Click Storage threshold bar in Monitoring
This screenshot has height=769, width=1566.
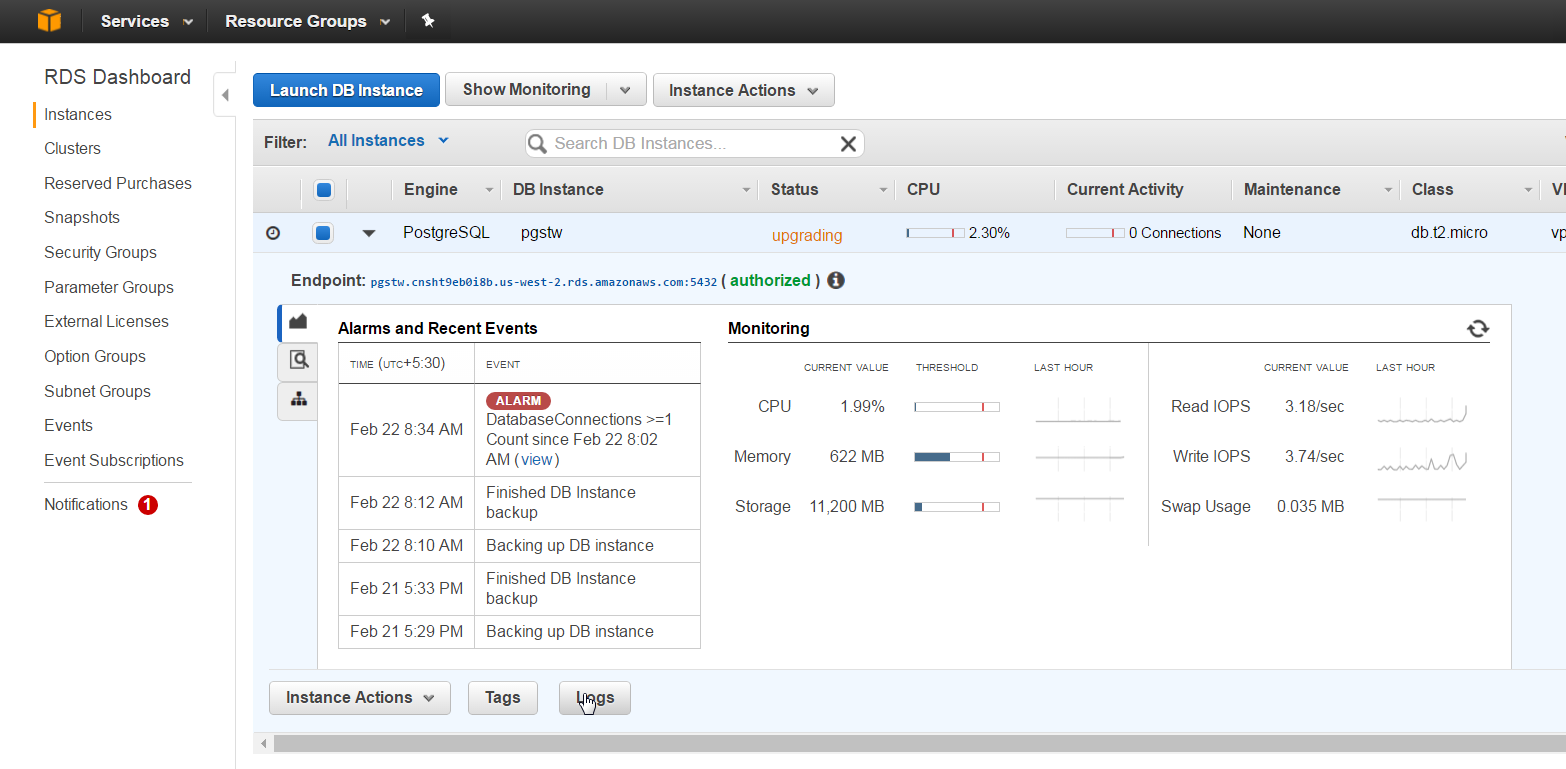point(957,507)
